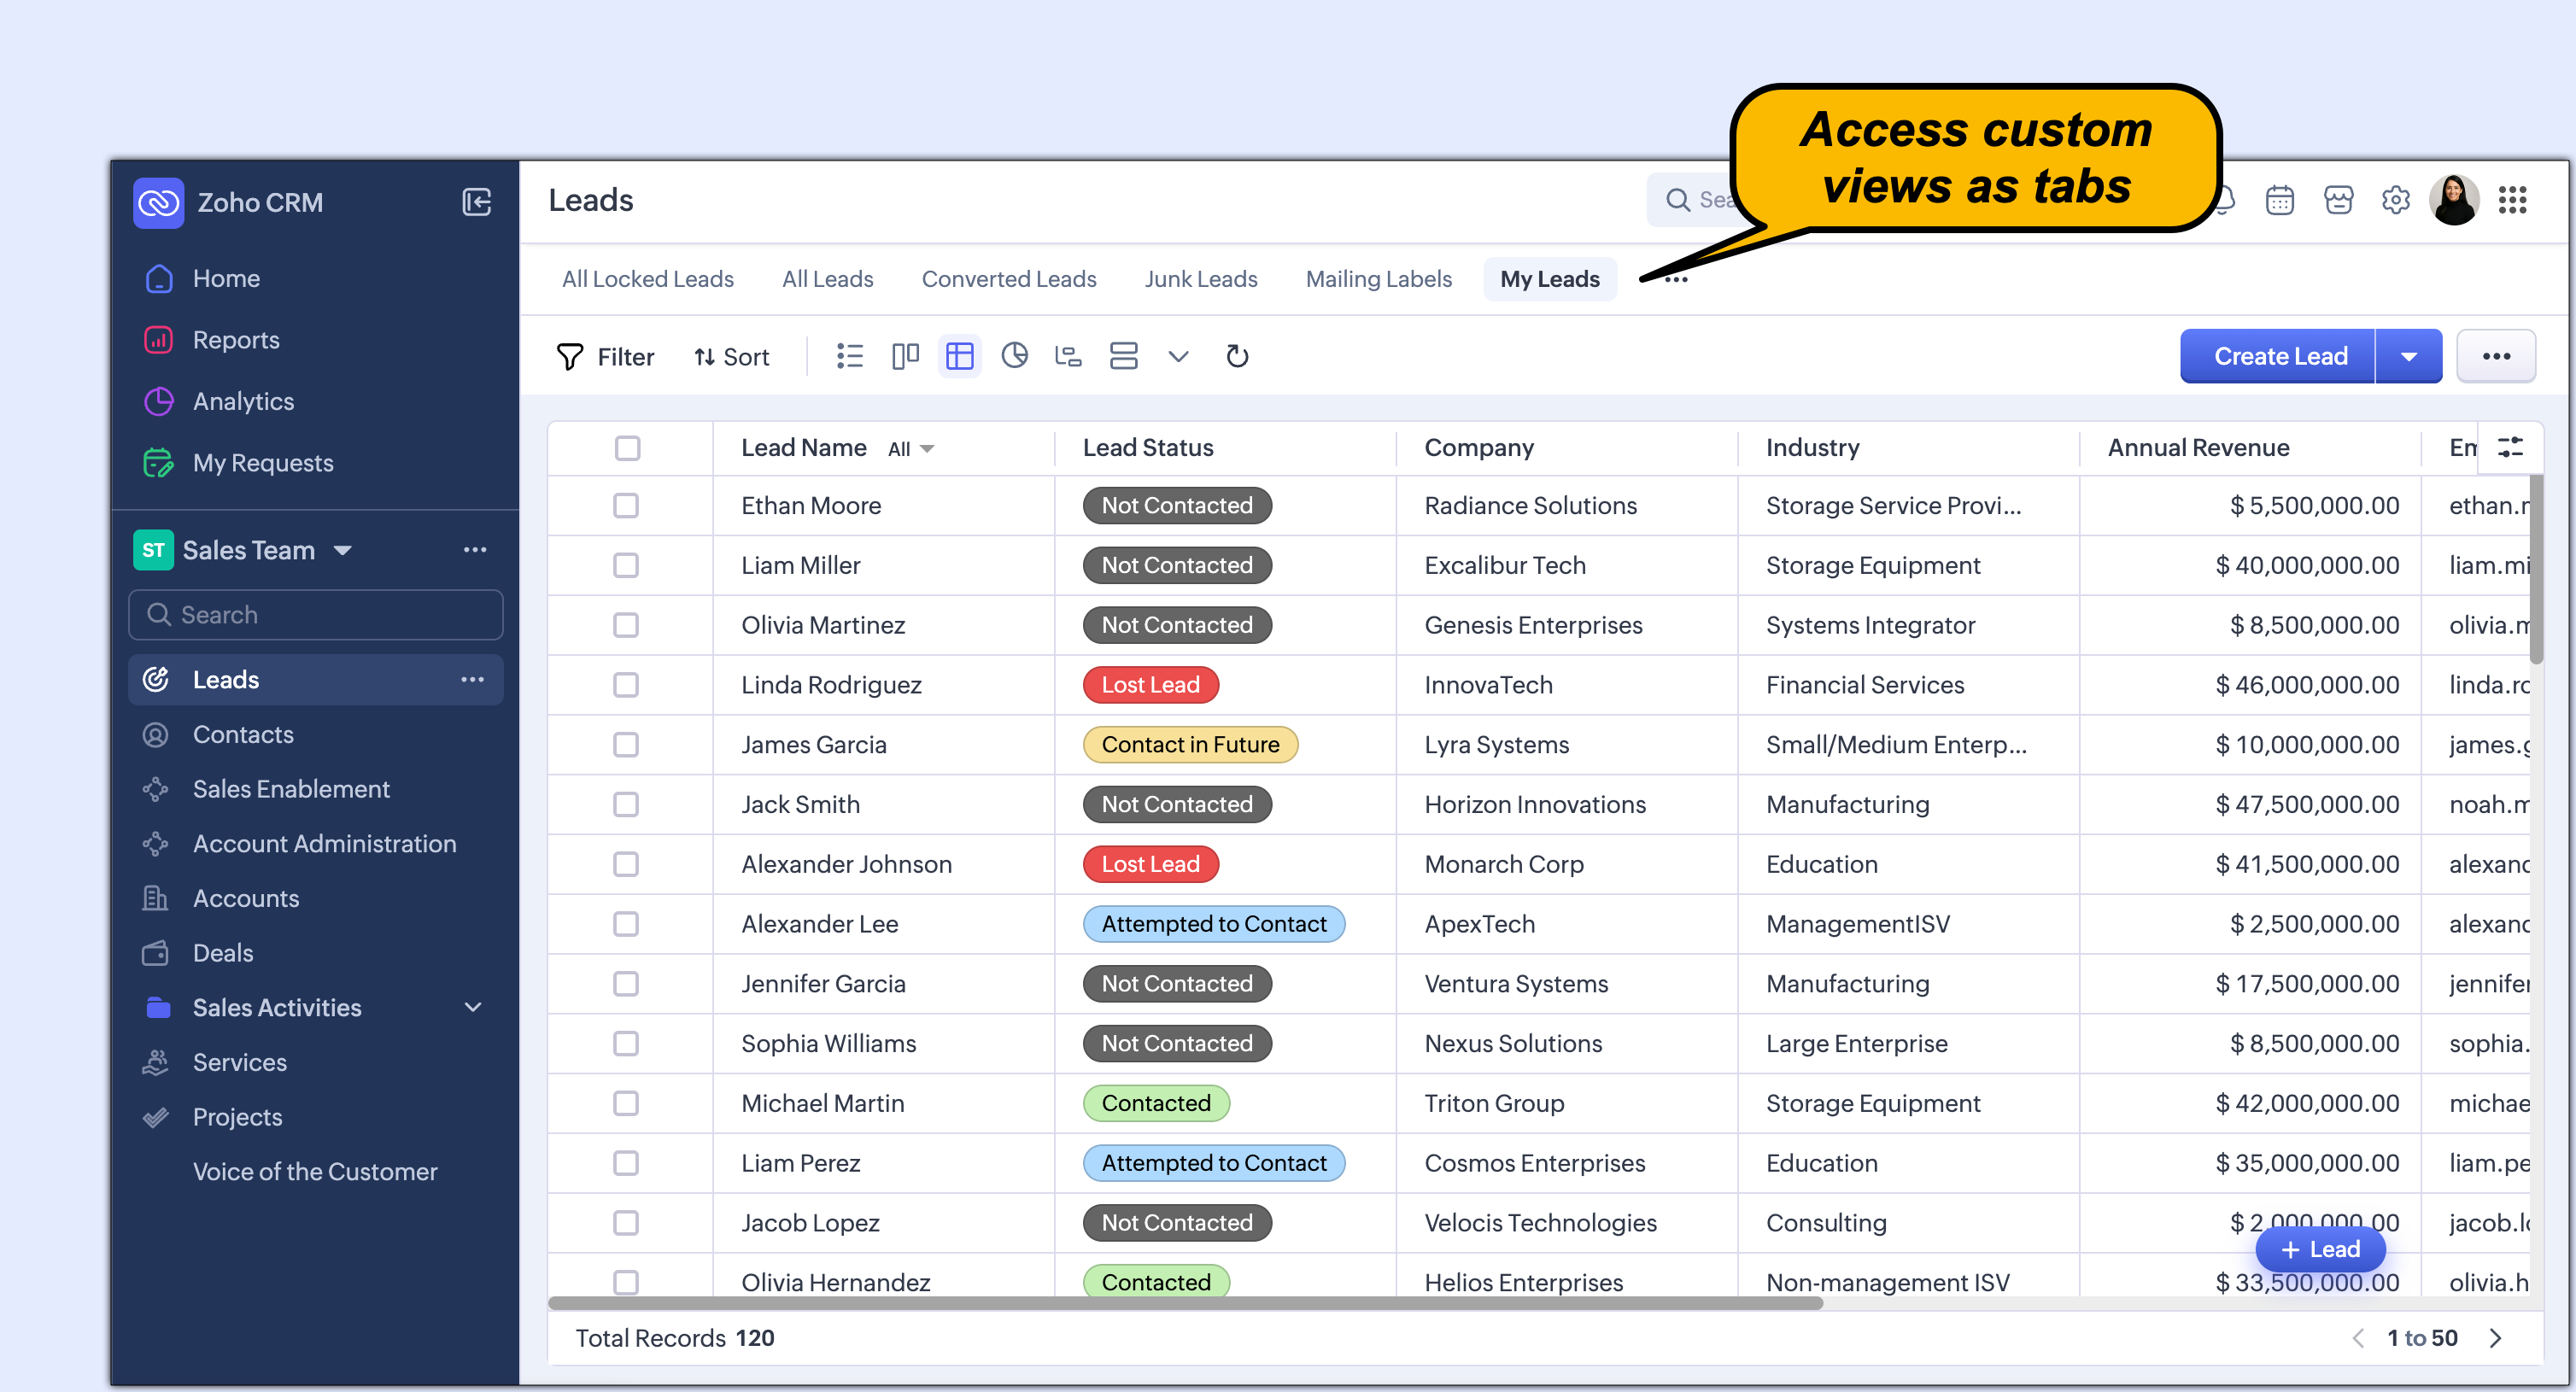Switch to Kanban view icon
2576x1392 pixels.
point(905,357)
